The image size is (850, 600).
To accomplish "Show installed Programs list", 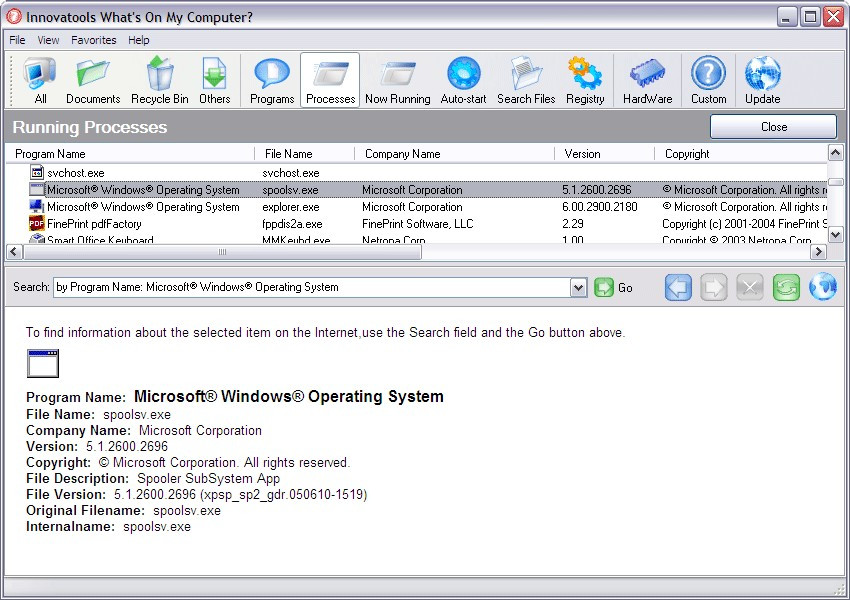I will tap(272, 80).
